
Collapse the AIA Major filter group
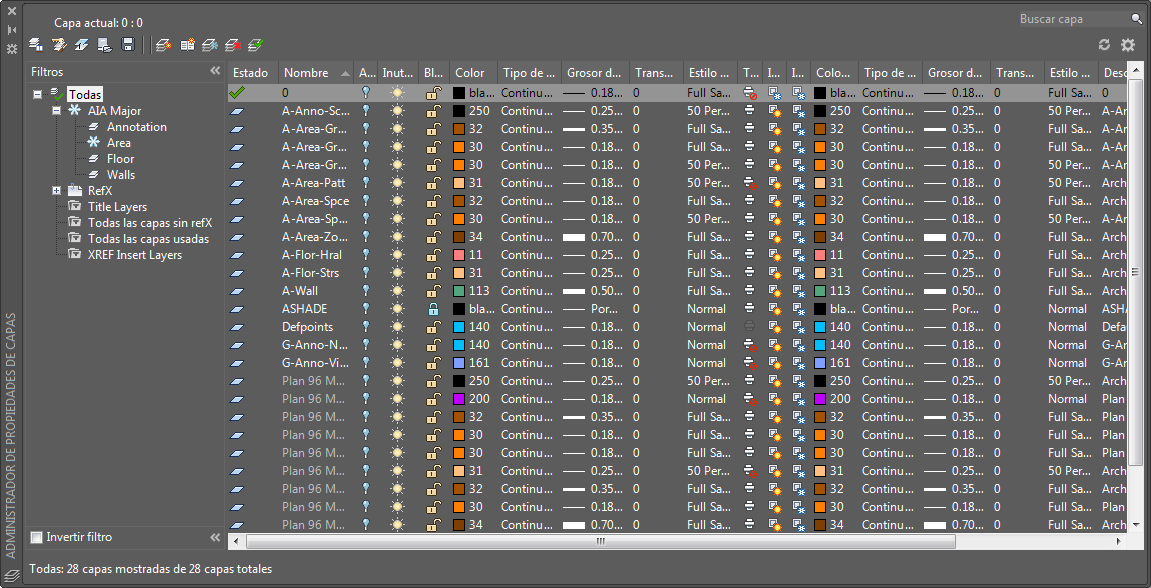point(57,111)
